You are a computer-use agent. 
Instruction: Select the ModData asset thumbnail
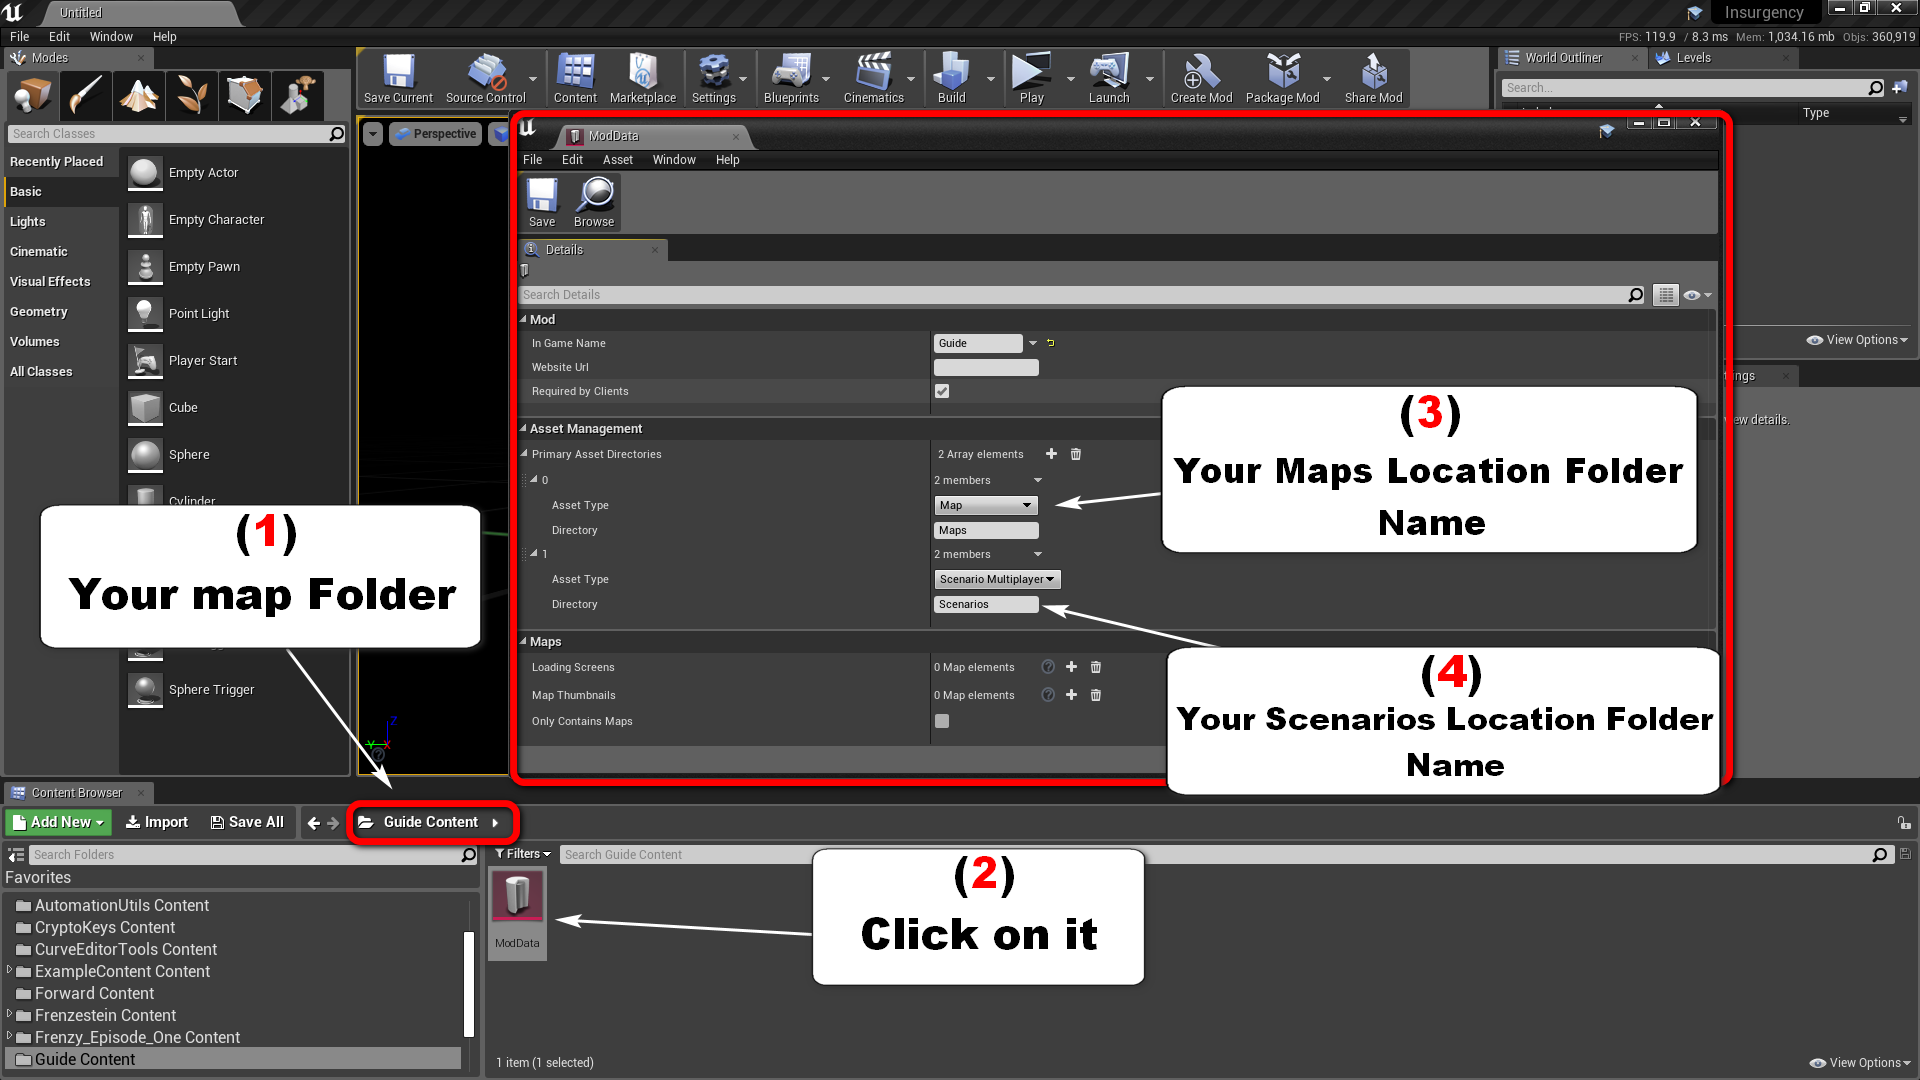coord(517,912)
